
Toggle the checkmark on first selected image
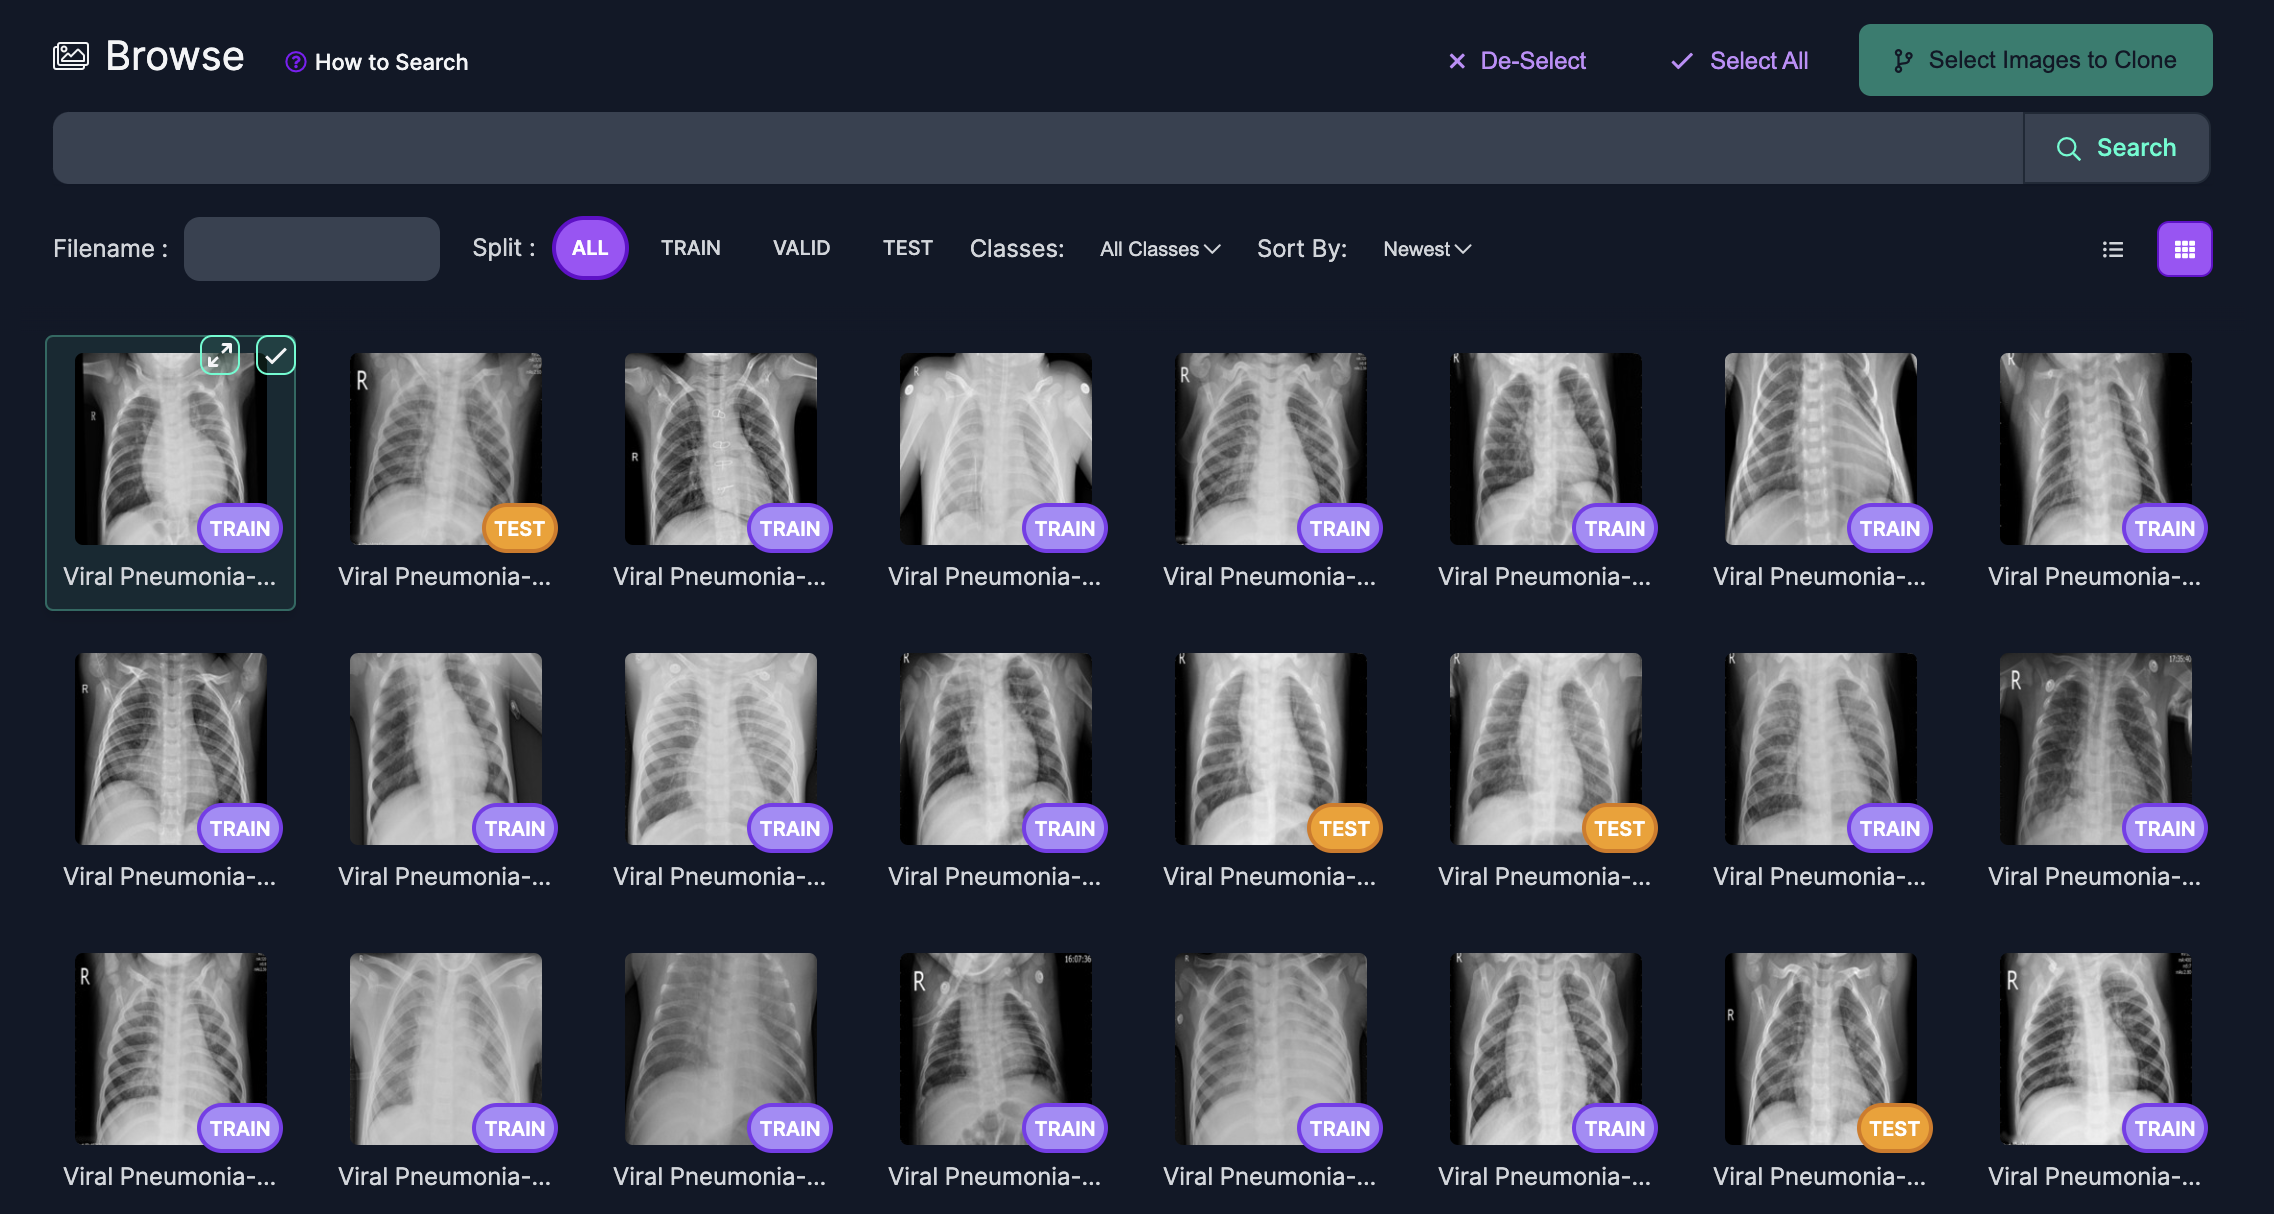pos(276,355)
